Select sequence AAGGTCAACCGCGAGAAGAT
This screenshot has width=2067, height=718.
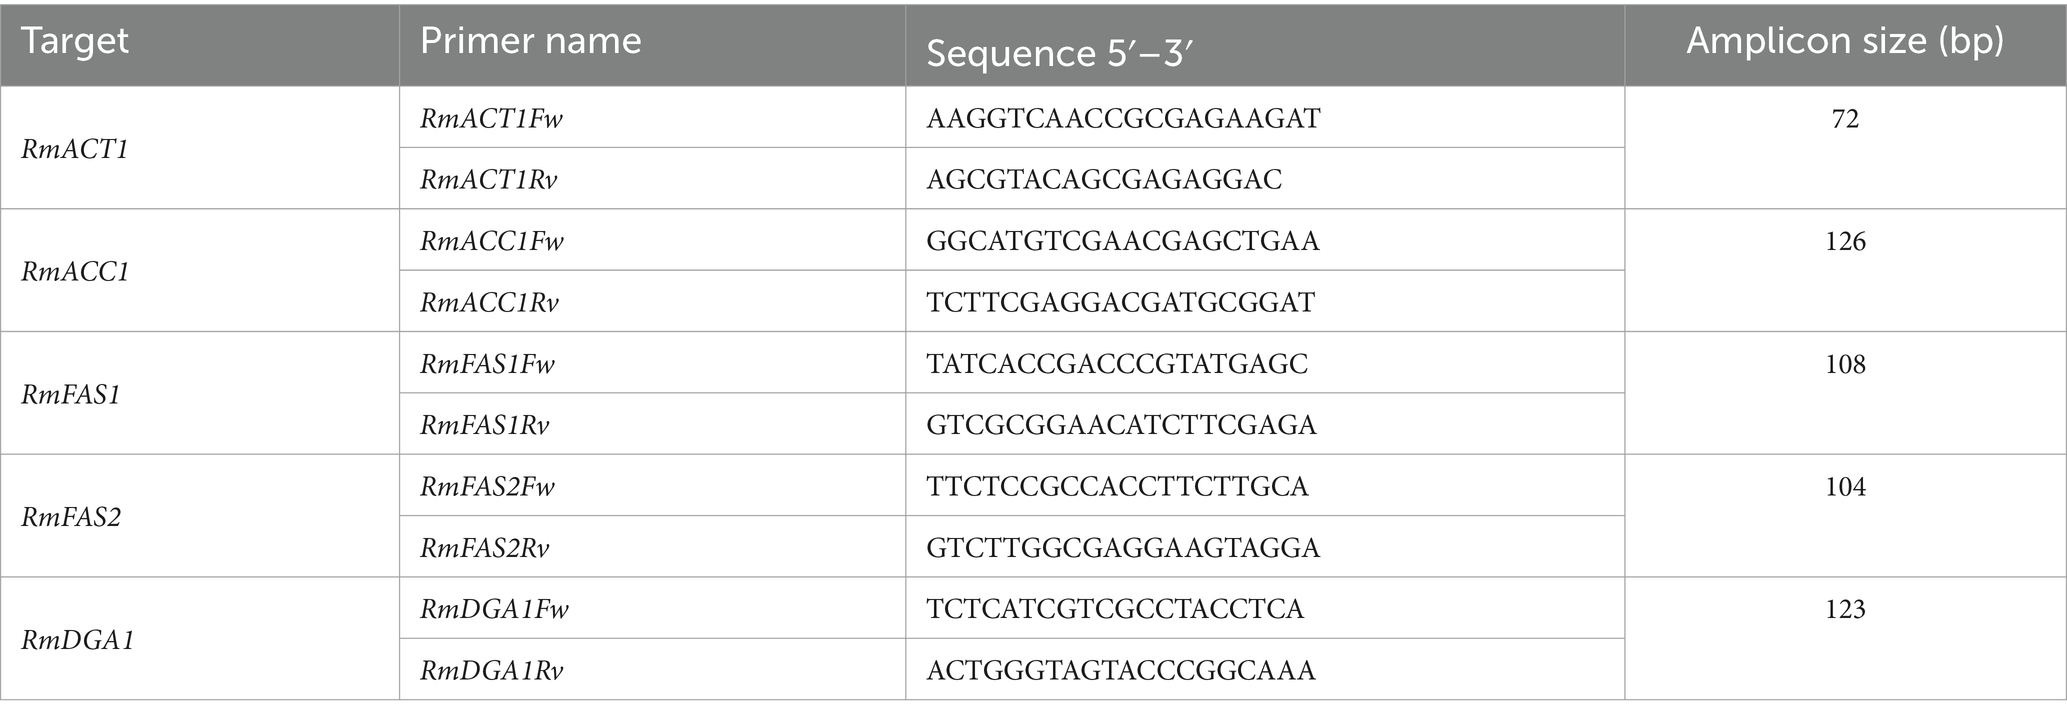click(x=1123, y=119)
